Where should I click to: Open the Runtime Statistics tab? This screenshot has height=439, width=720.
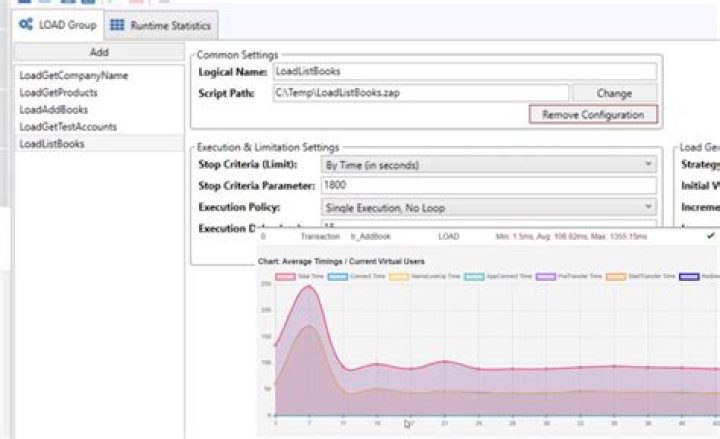coord(161,25)
